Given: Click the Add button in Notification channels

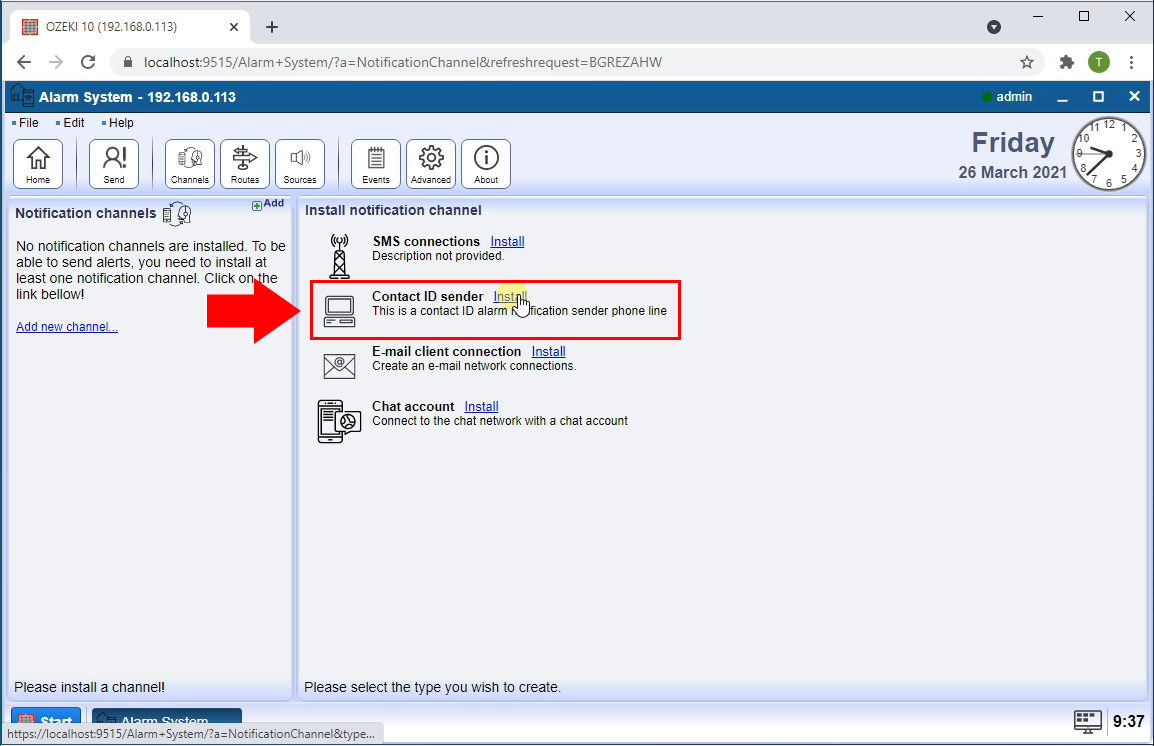Looking at the screenshot, I should 268,204.
